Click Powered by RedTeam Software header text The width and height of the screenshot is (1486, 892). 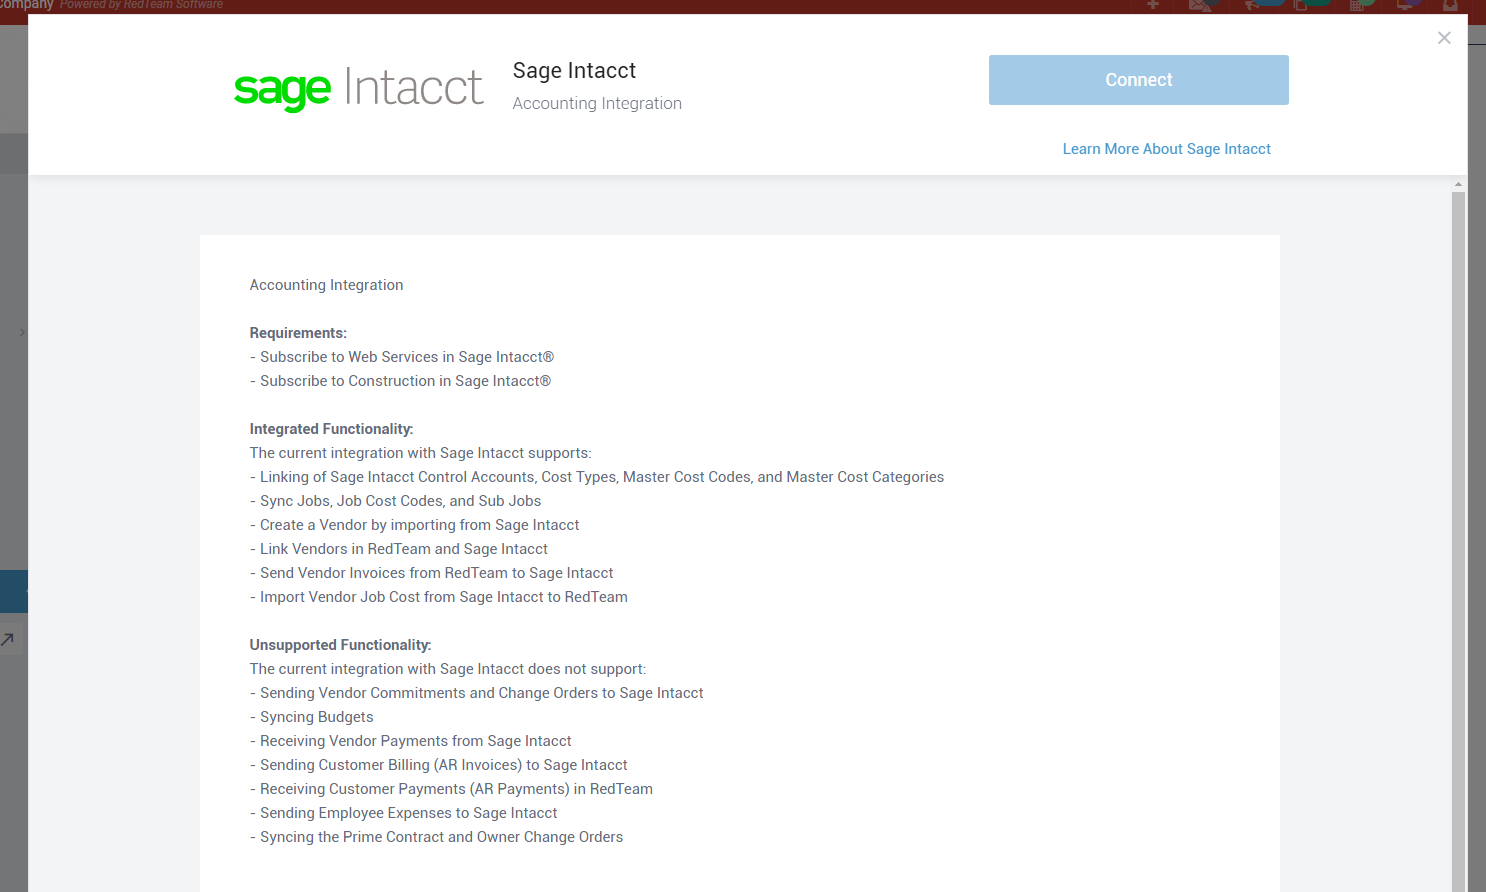click(141, 5)
